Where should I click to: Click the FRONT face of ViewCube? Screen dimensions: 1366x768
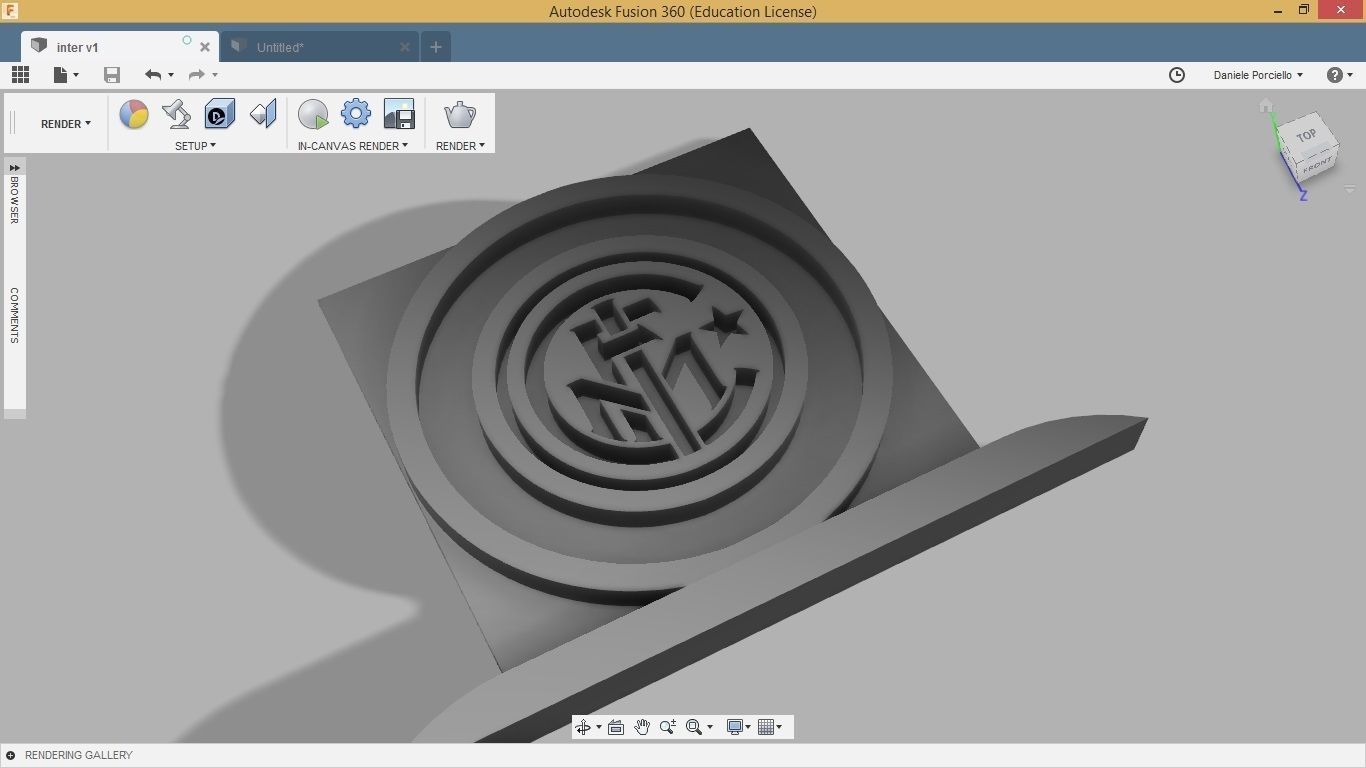[1318, 165]
